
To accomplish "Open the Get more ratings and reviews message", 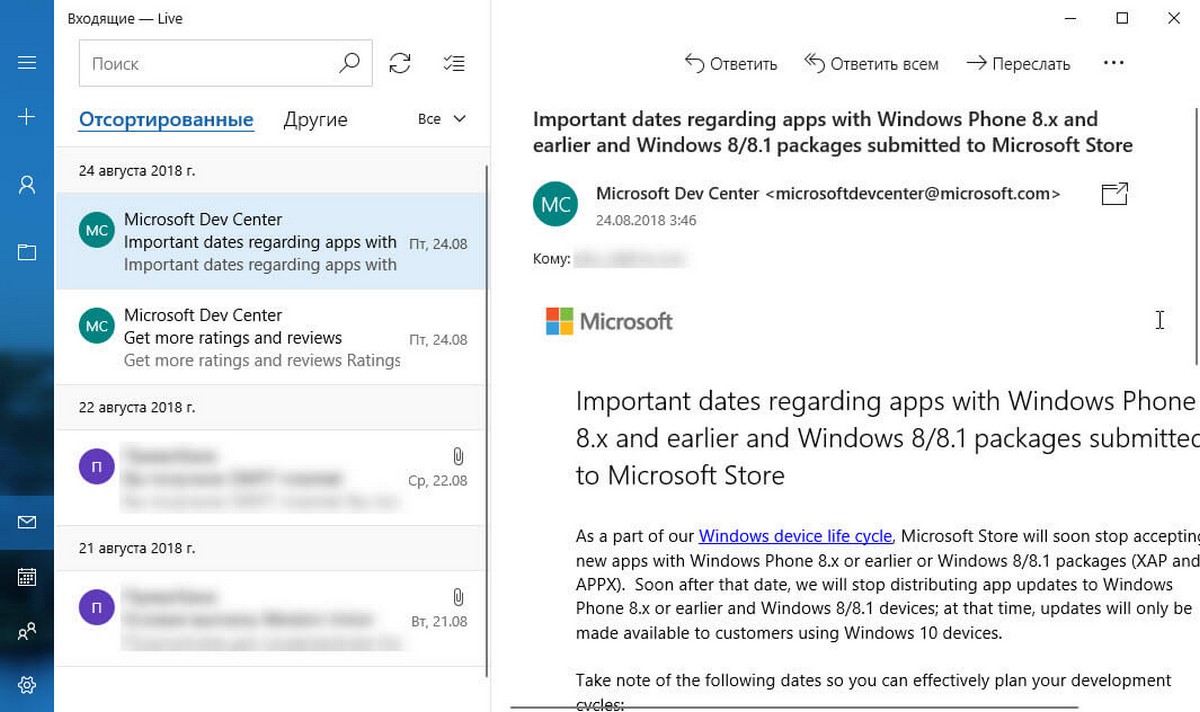I will click(270, 338).
